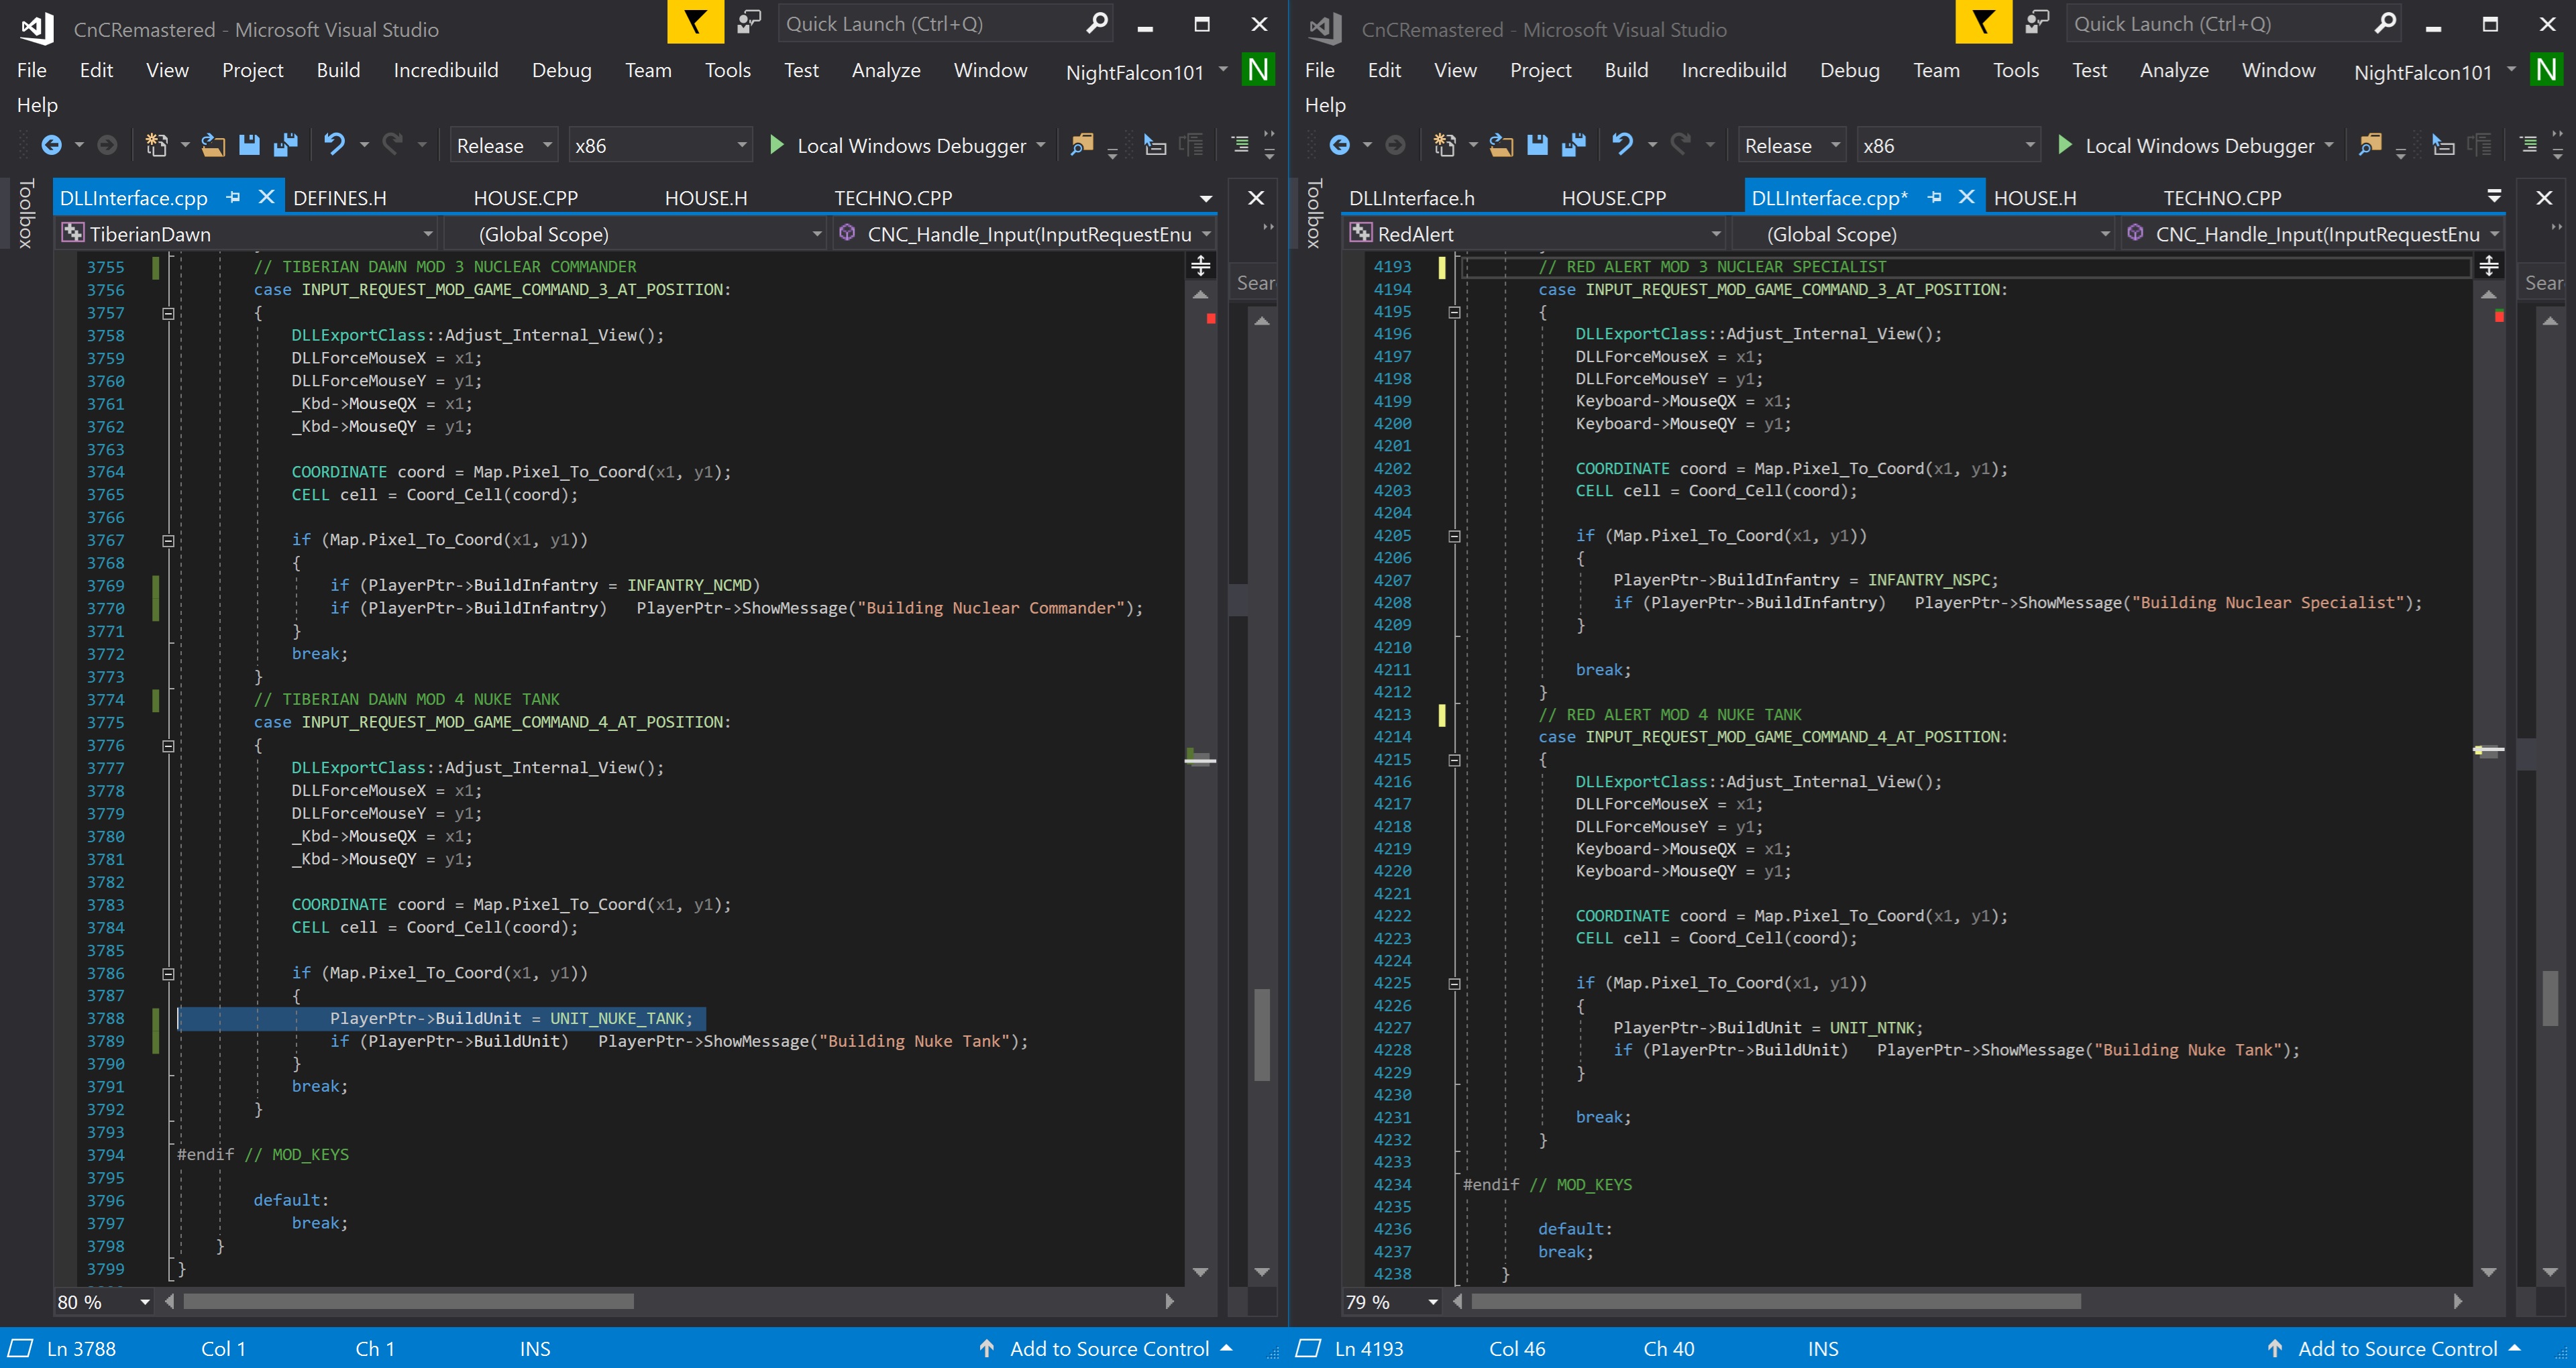2576x1368 pixels.
Task: Switch to TECHNO.CPP tab in right window
Action: (2222, 198)
